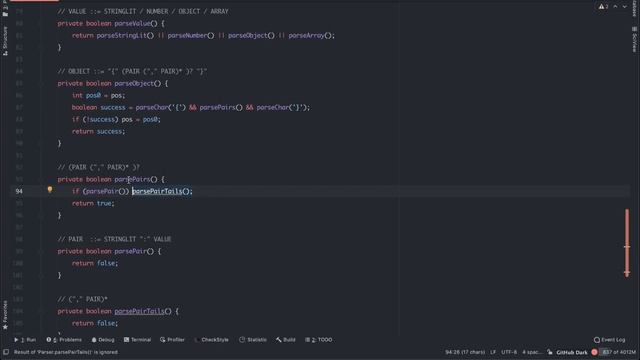
Task: Click the parsePairTails method declaration name
Action: [139, 311]
